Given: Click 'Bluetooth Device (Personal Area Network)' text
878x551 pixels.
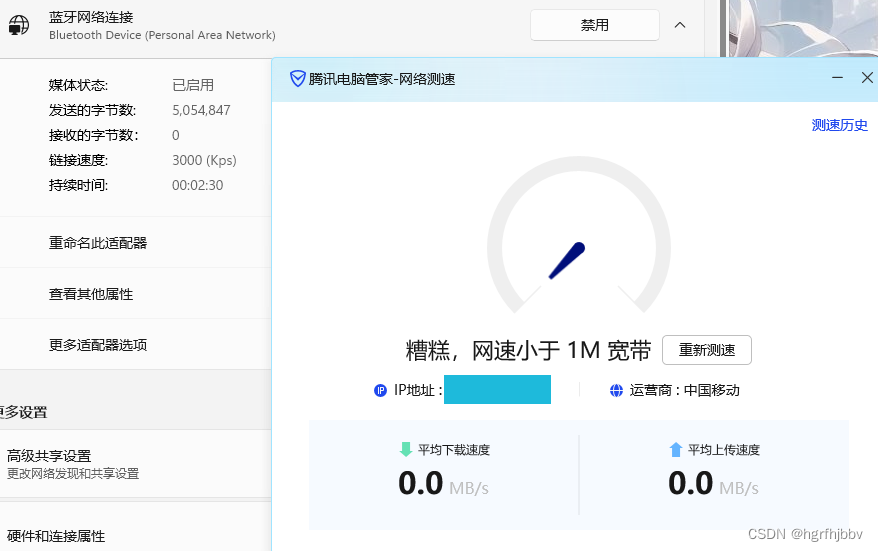Looking at the screenshot, I should tap(162, 35).
